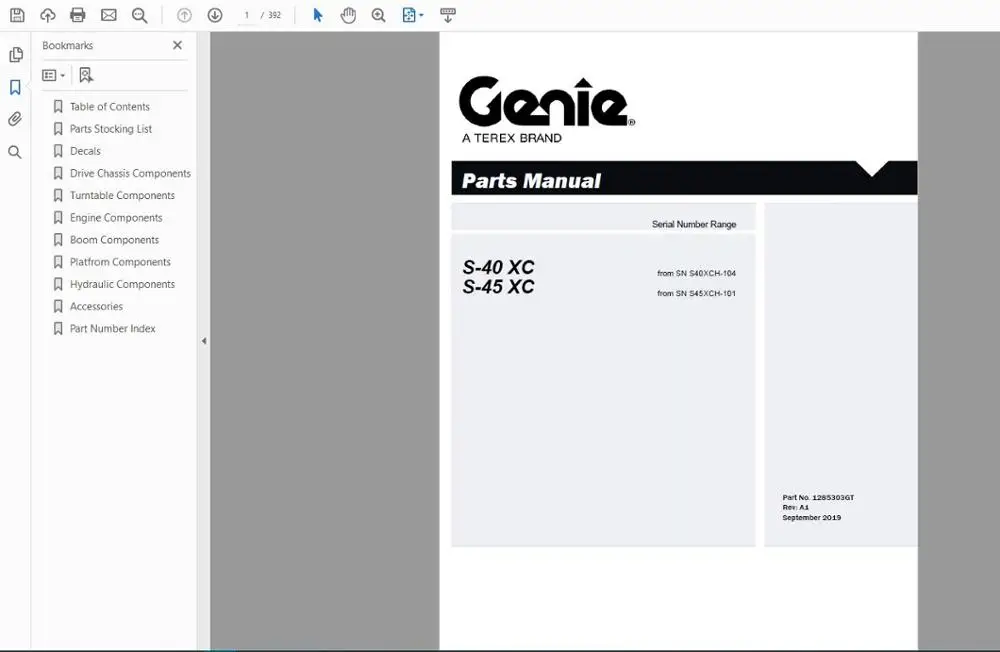
Task: Click the add new bookmark icon
Action: tap(86, 75)
